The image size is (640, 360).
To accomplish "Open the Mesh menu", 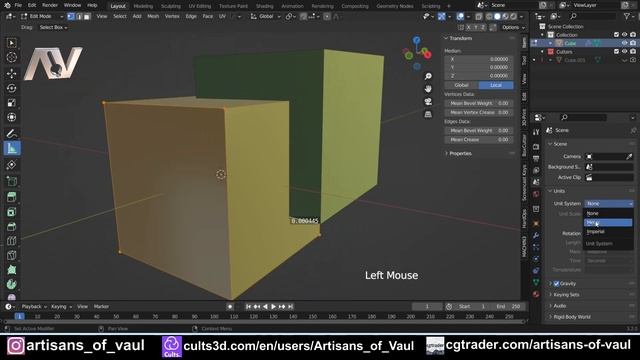I will point(153,16).
